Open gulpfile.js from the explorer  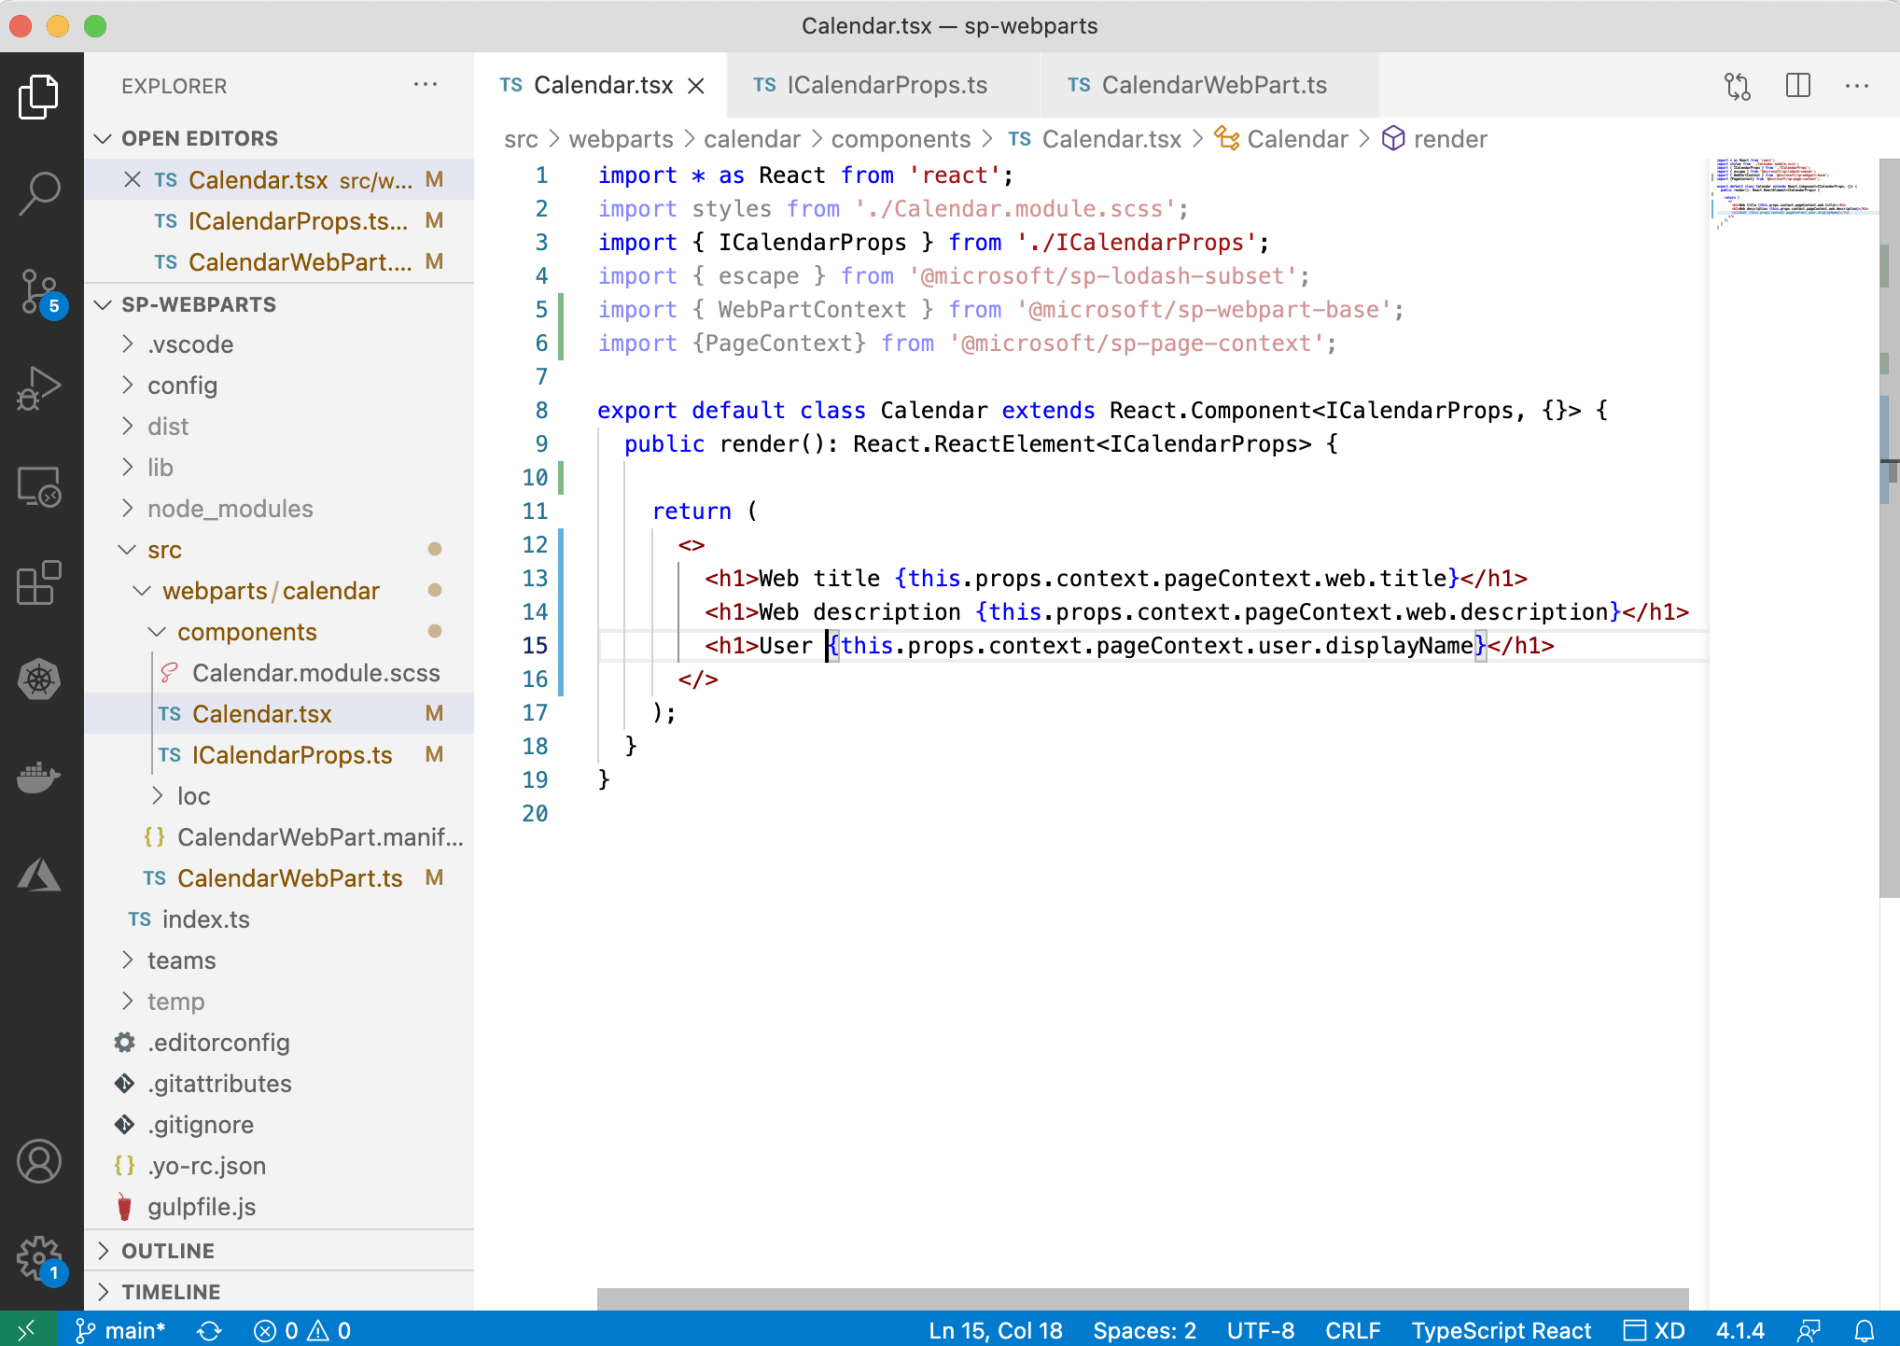pyautogui.click(x=201, y=1207)
